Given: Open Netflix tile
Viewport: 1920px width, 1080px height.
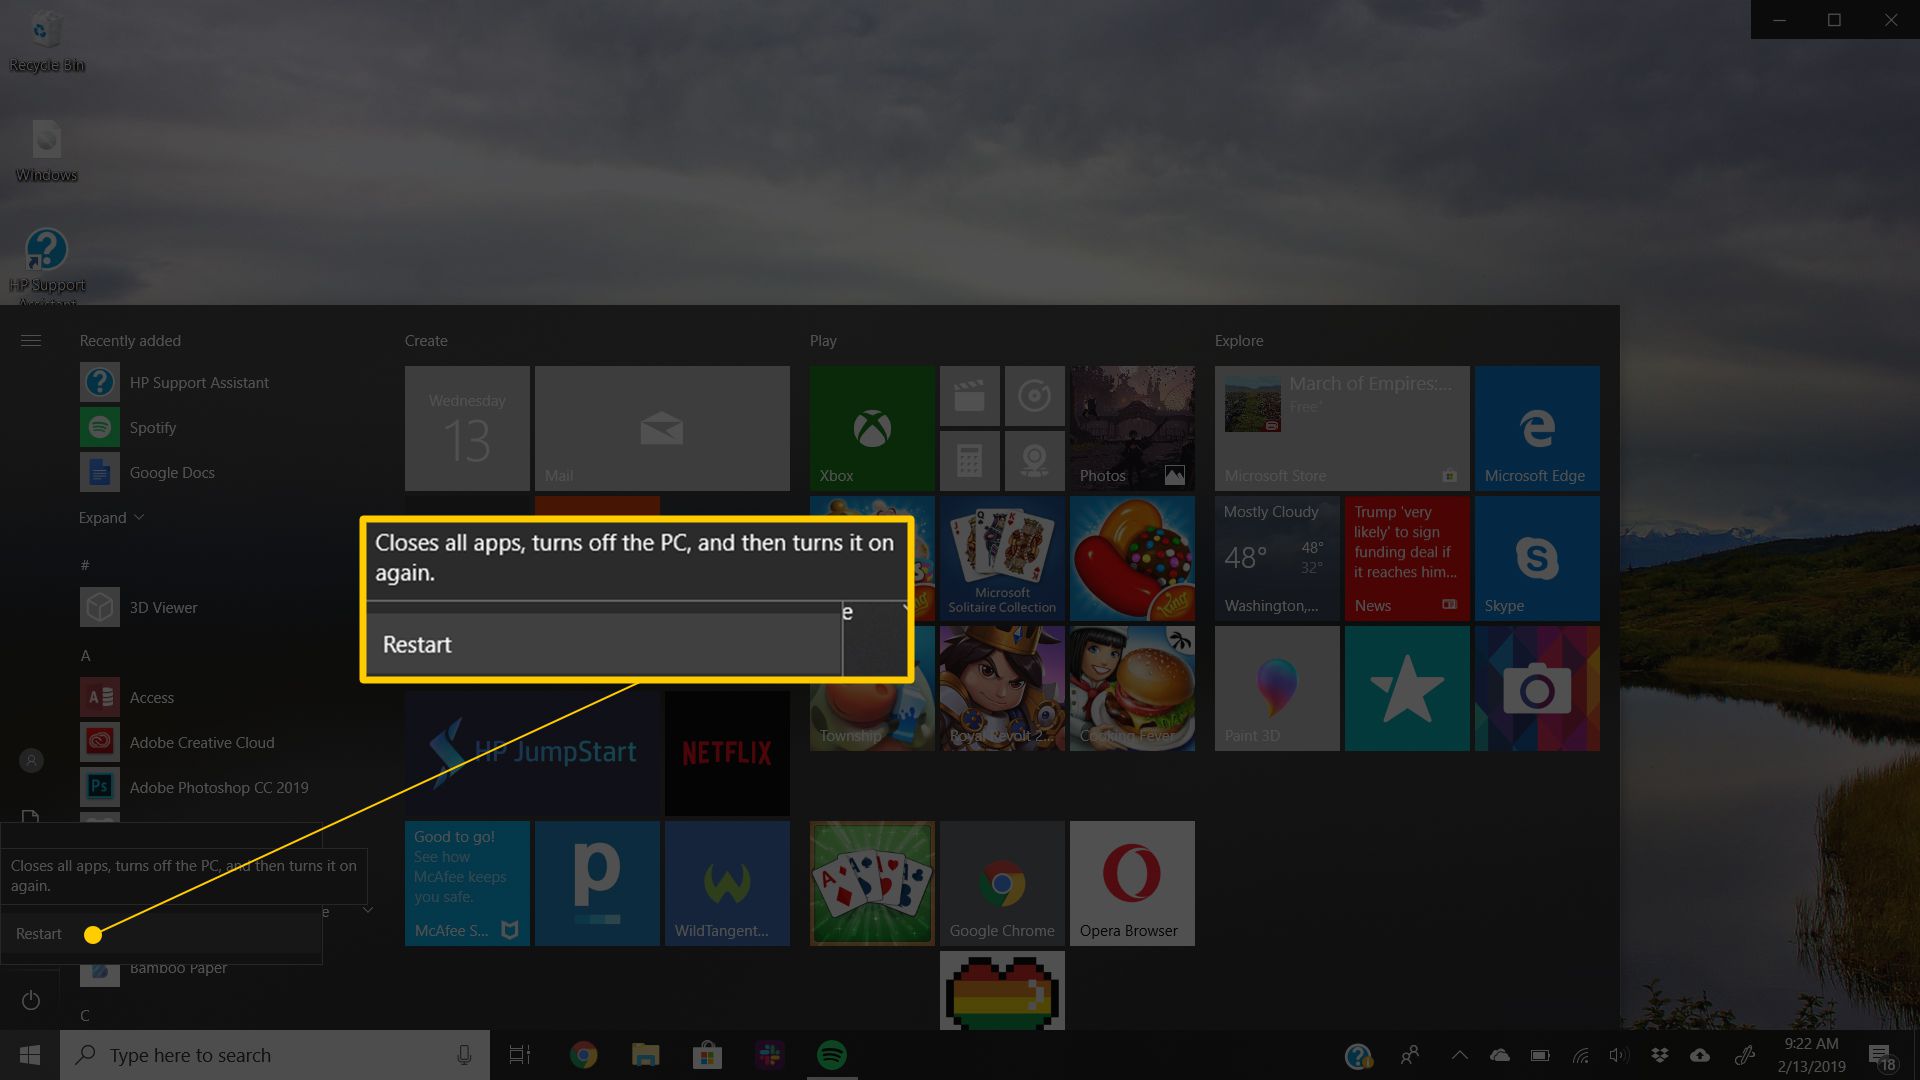Looking at the screenshot, I should (x=725, y=750).
